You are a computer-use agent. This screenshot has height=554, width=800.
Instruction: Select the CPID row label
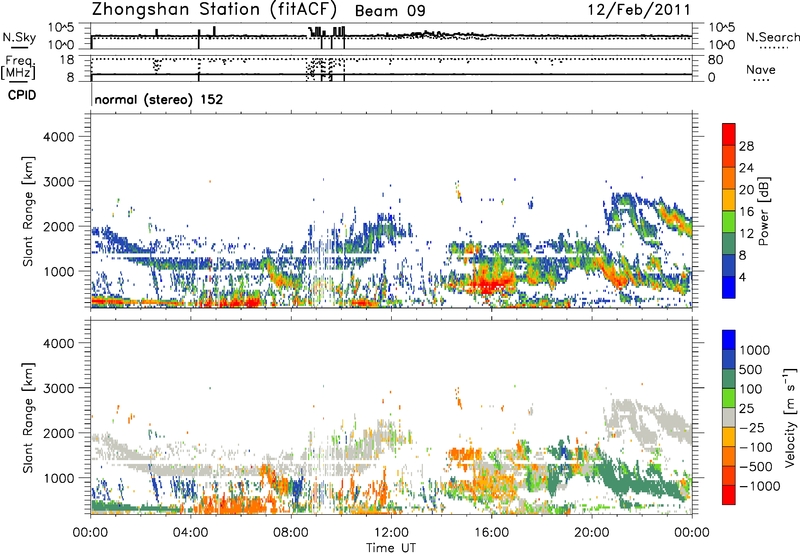(22, 95)
